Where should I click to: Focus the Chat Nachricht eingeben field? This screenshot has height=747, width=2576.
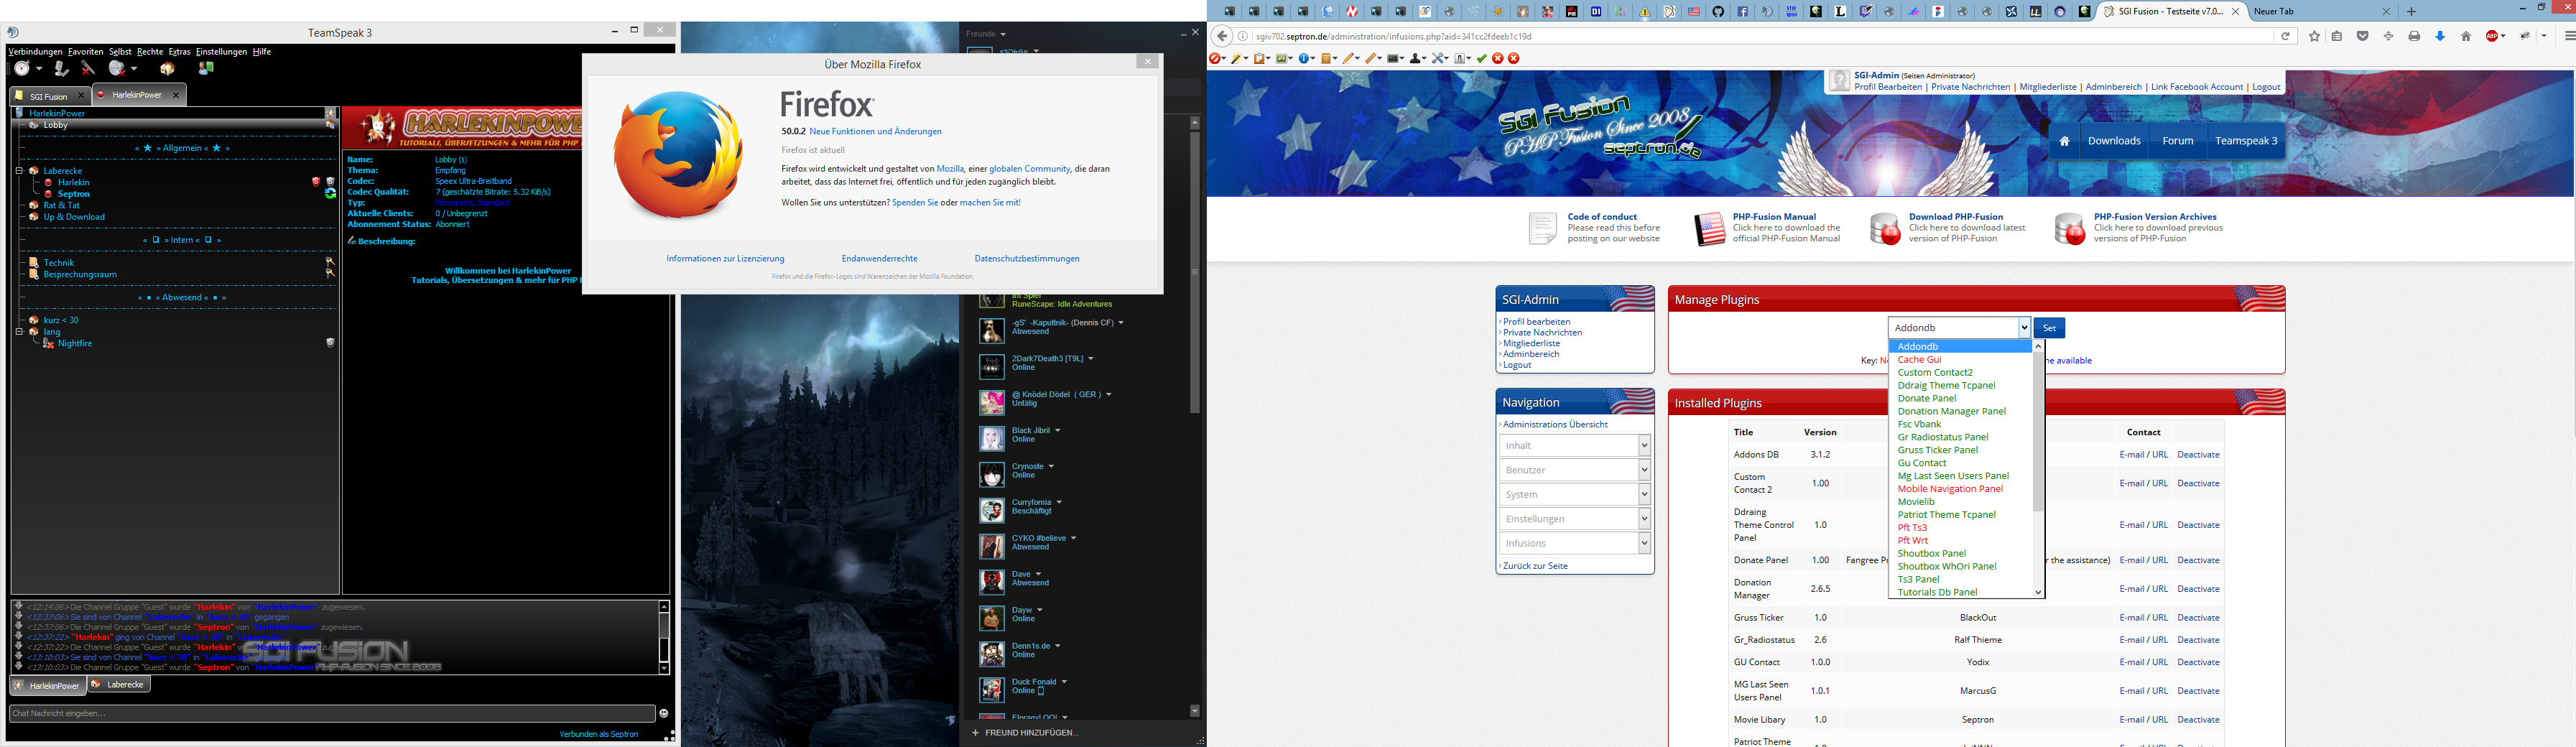[332, 713]
